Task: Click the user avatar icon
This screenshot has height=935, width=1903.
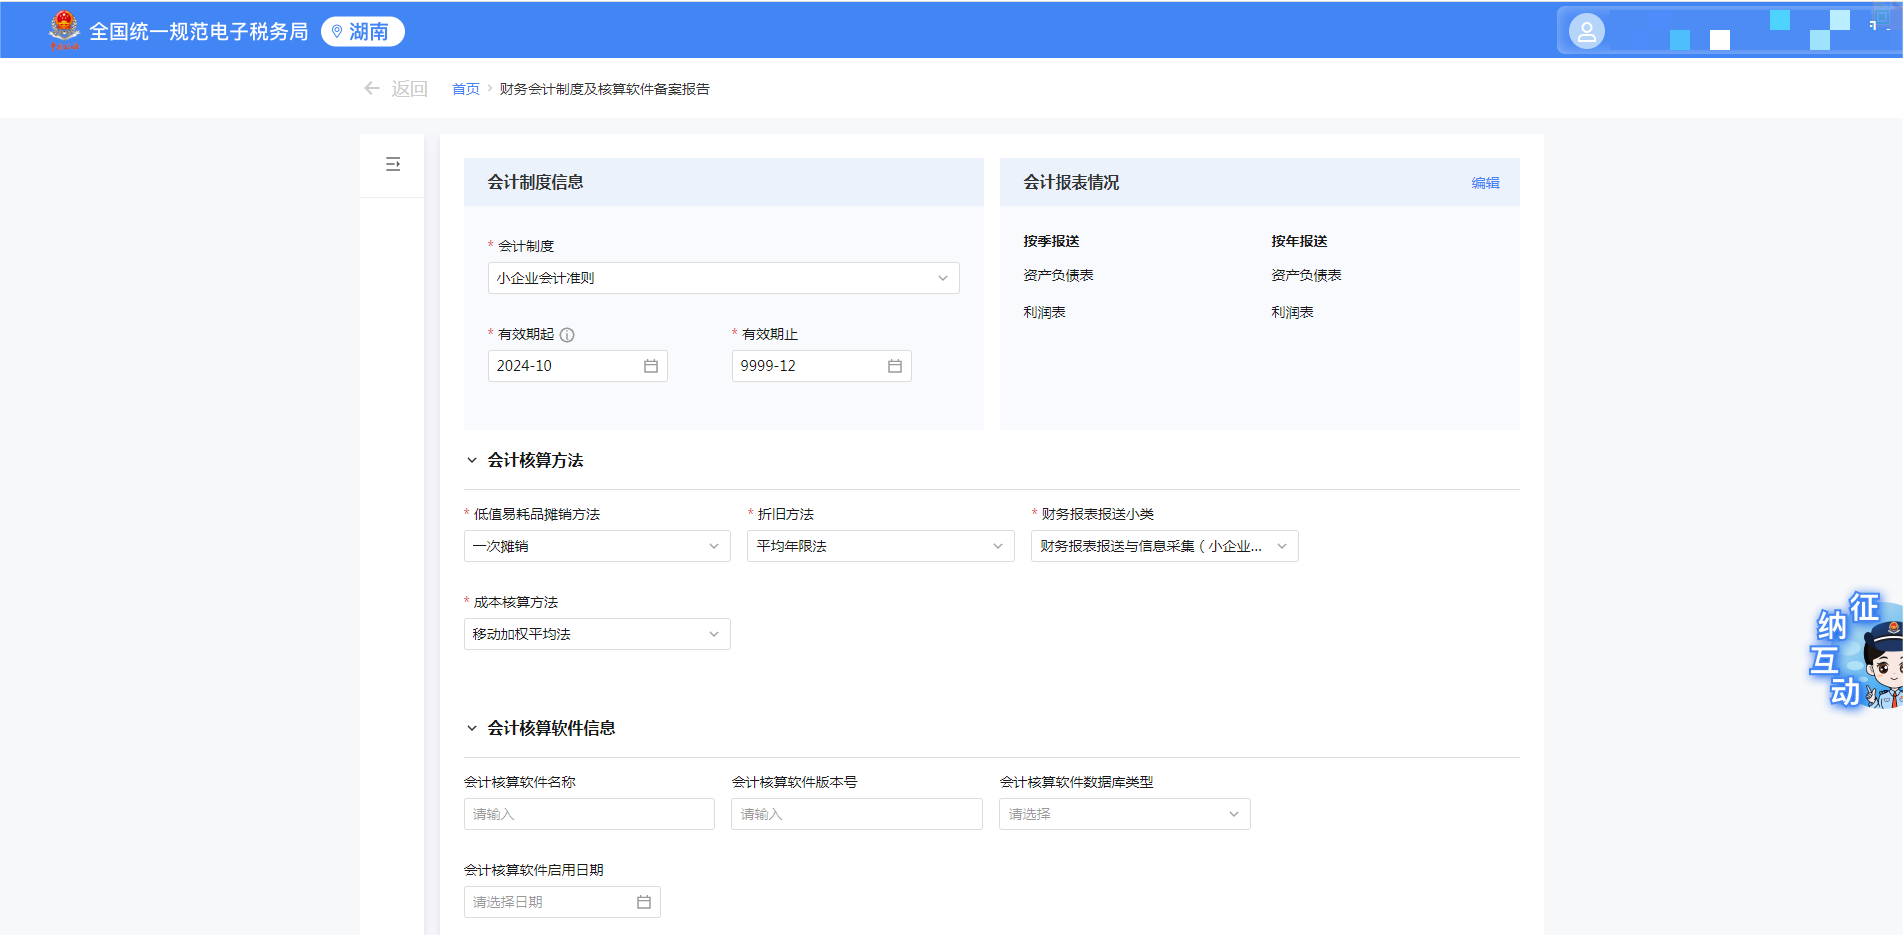Action: pyautogui.click(x=1586, y=32)
